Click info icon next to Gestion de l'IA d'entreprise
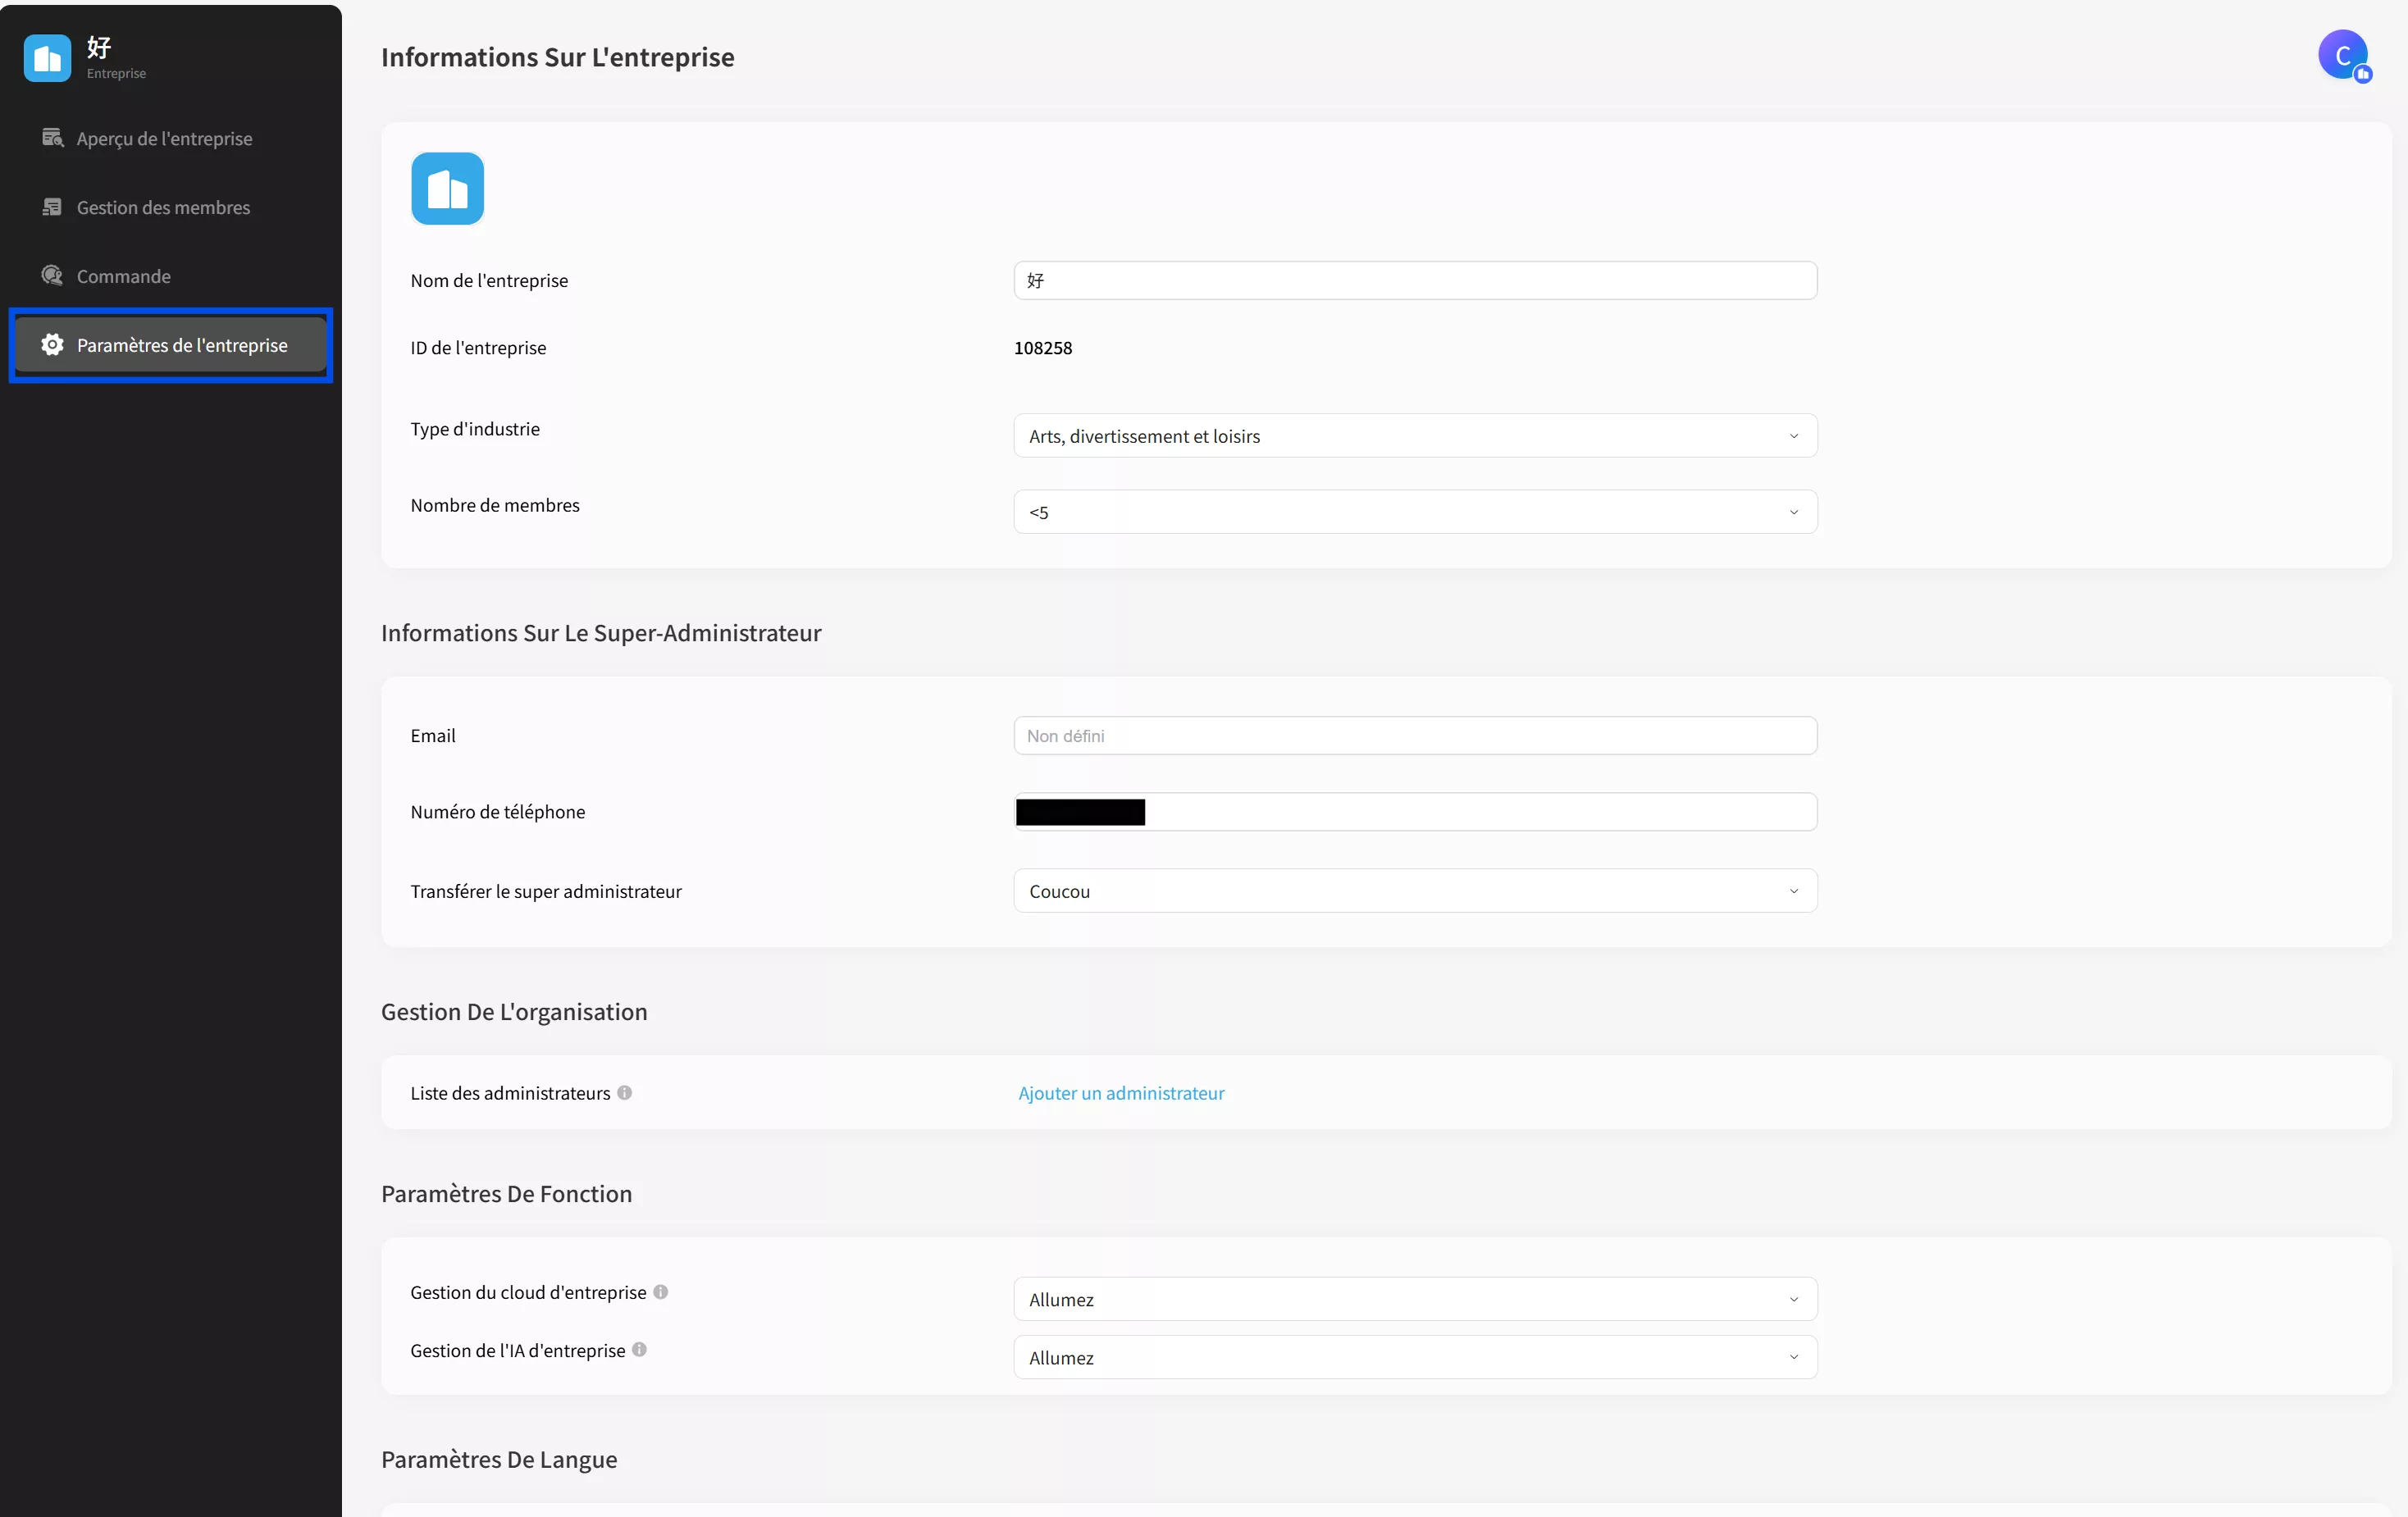Screen dimensions: 2408x1517 tap(639, 1350)
